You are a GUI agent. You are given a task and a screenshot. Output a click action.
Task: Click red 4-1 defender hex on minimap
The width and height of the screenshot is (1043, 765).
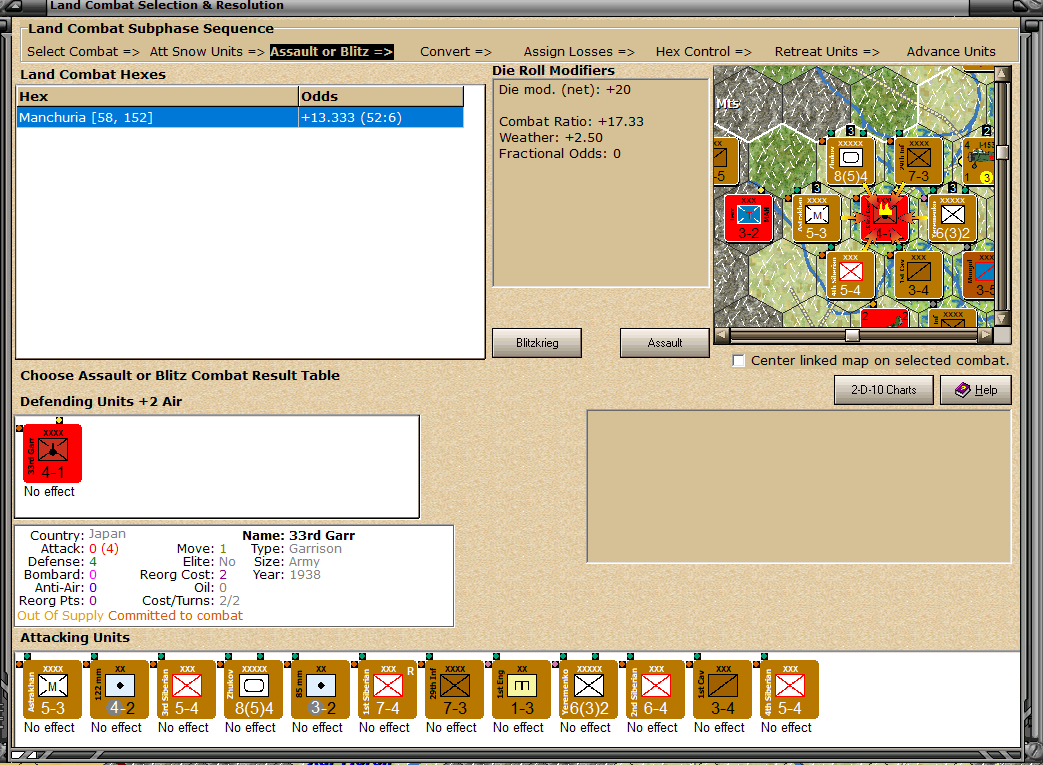pyautogui.click(x=884, y=218)
